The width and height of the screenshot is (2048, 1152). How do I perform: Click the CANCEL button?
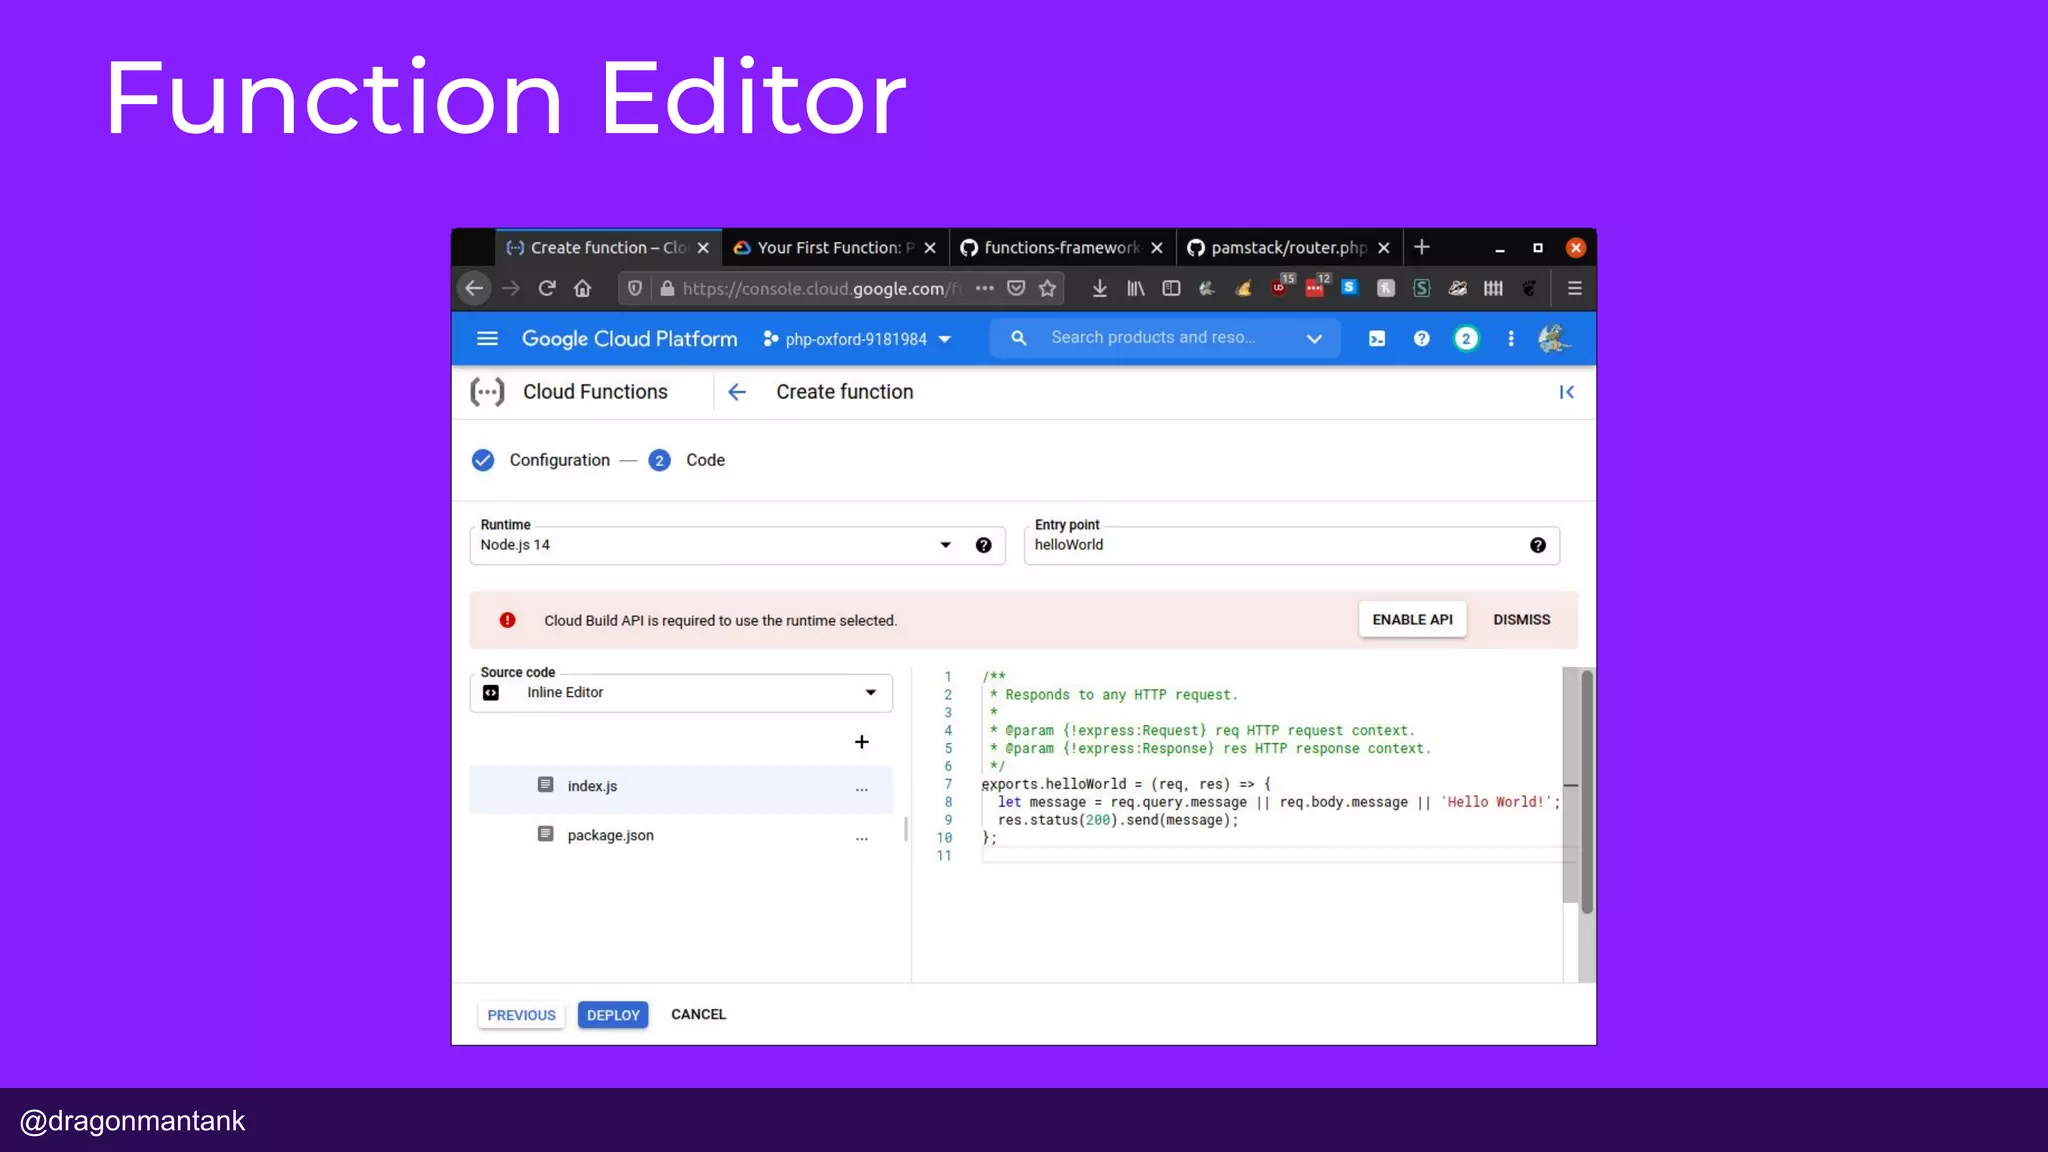[x=698, y=1014]
